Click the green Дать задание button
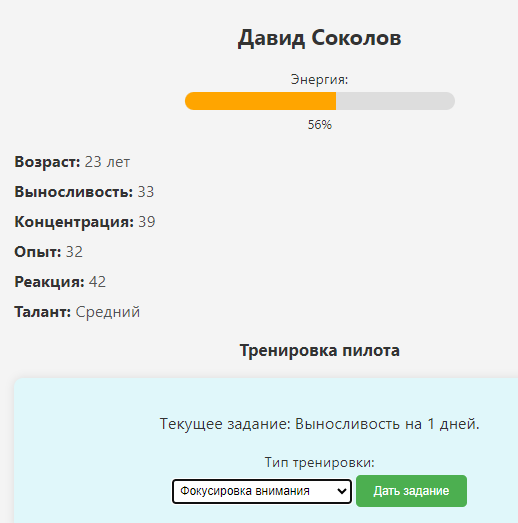This screenshot has height=523, width=518. pos(411,491)
